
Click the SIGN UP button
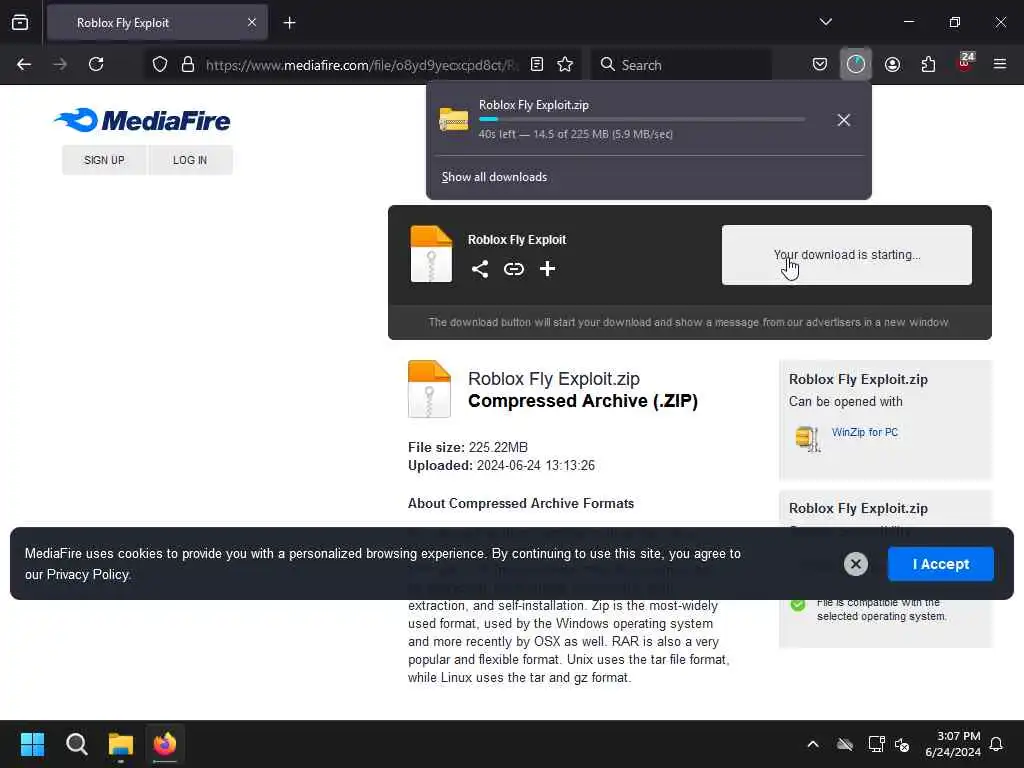[x=104, y=160]
